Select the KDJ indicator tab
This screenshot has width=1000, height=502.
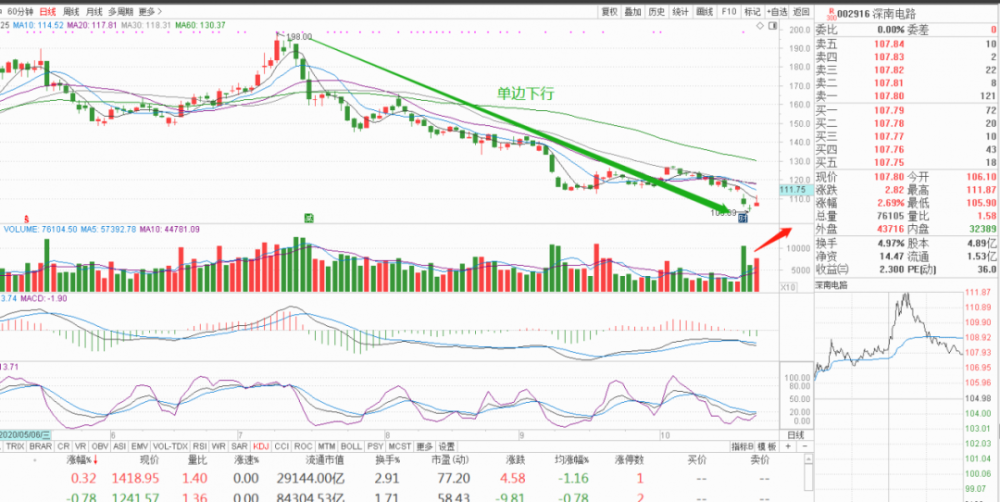coord(262,447)
